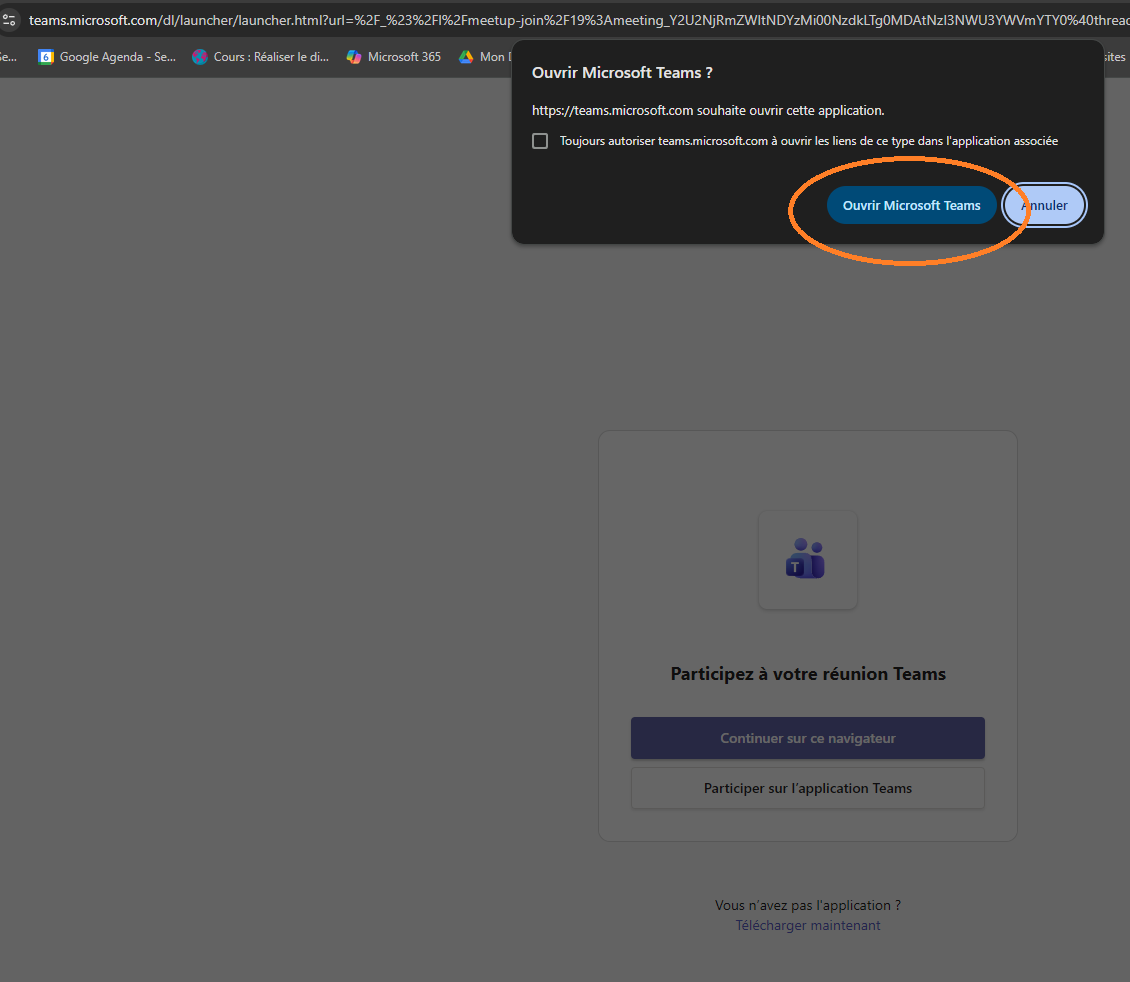Screen dimensions: 1130x982
Task: Click the Ouvrir Microsoft Teams button
Action: 911,205
